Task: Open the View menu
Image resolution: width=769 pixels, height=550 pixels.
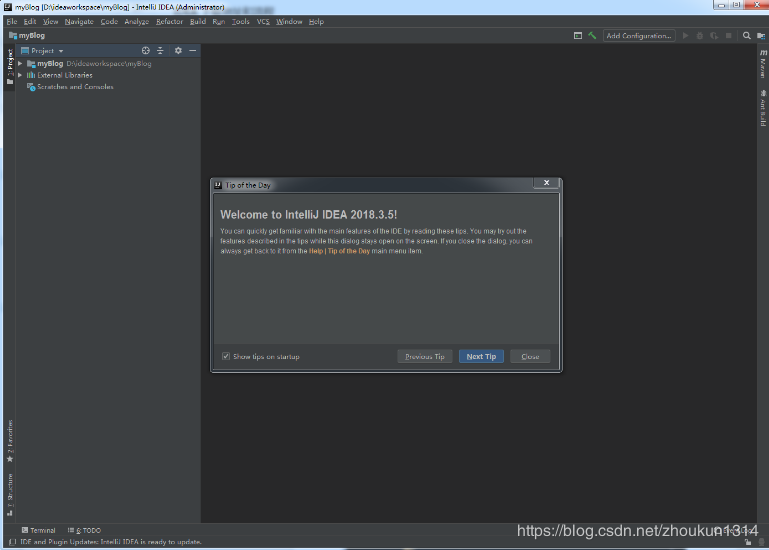Action: [50, 22]
